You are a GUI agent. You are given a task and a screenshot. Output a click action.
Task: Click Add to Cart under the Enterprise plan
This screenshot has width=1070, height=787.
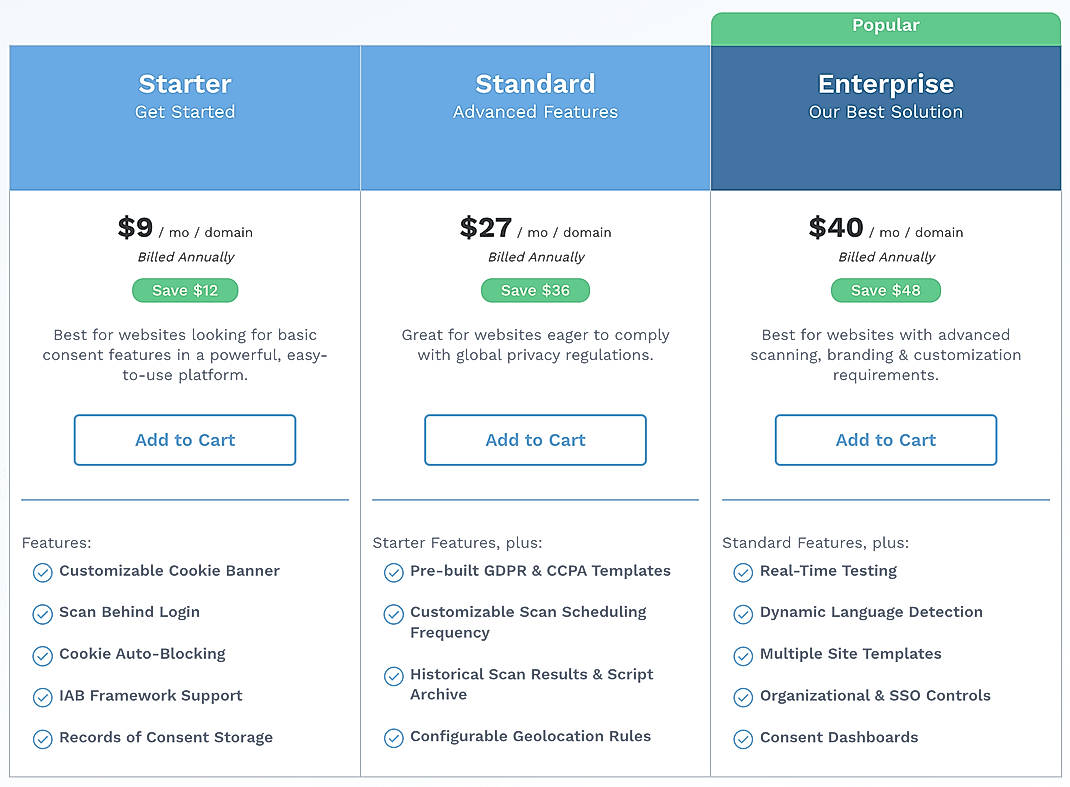(x=885, y=440)
